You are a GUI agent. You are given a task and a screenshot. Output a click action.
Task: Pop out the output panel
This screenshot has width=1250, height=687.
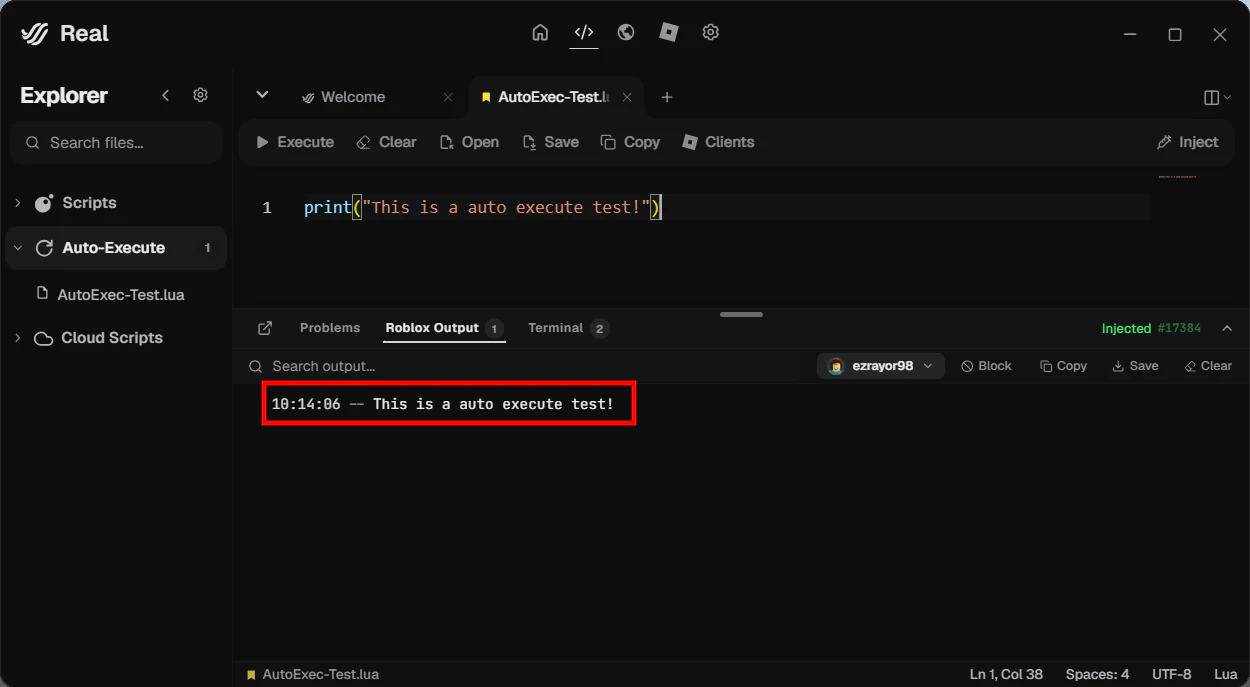tap(265, 328)
